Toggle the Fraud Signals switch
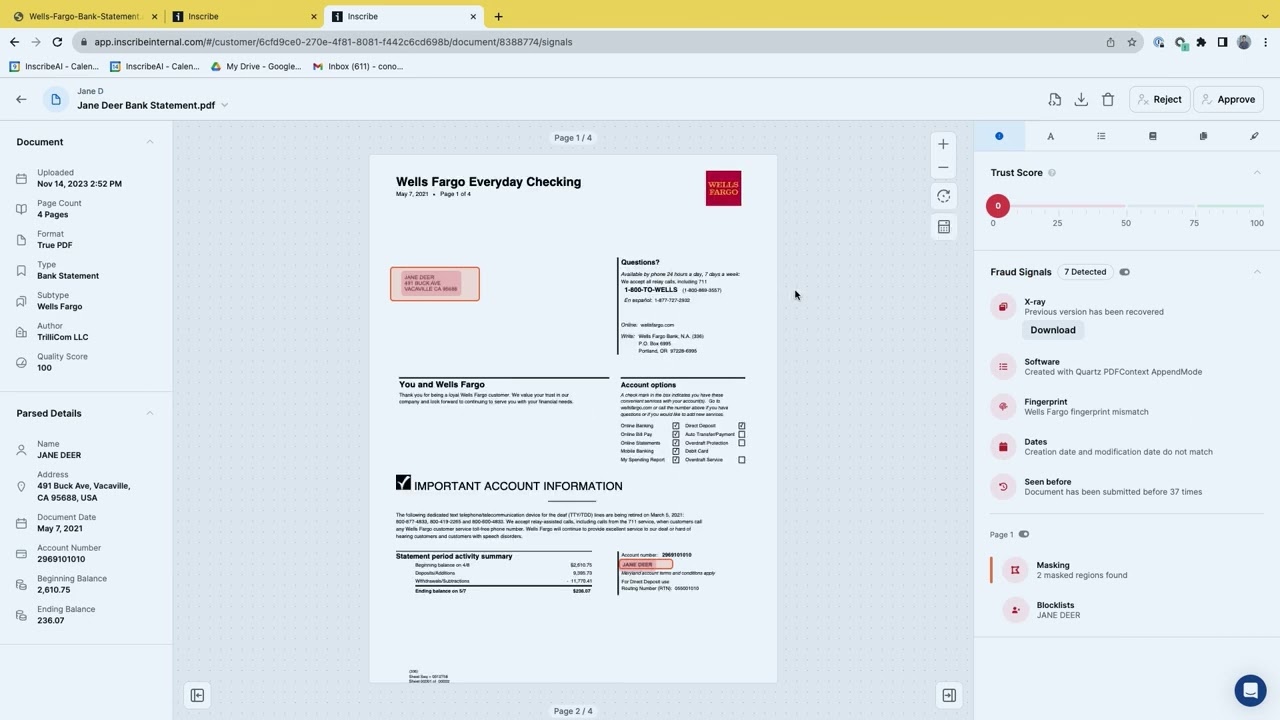Viewport: 1280px width, 720px height. (x=1125, y=272)
